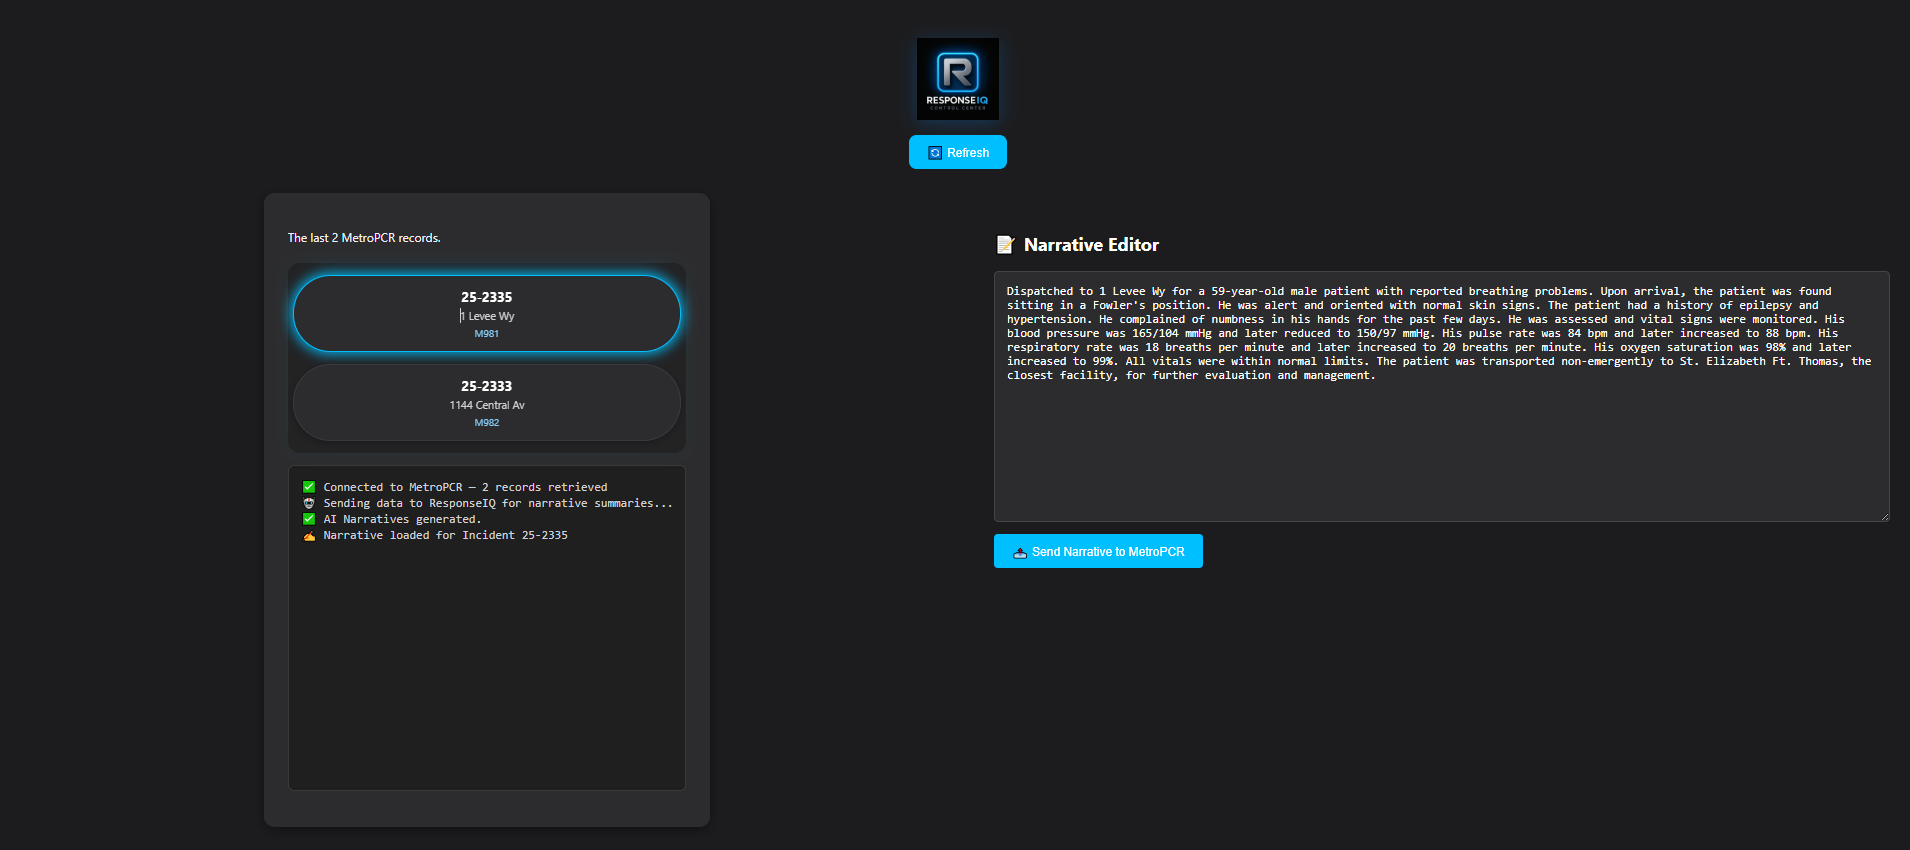This screenshot has height=850, width=1910.
Task: Click green check next to Connected to MetroPCR
Action: 309,487
